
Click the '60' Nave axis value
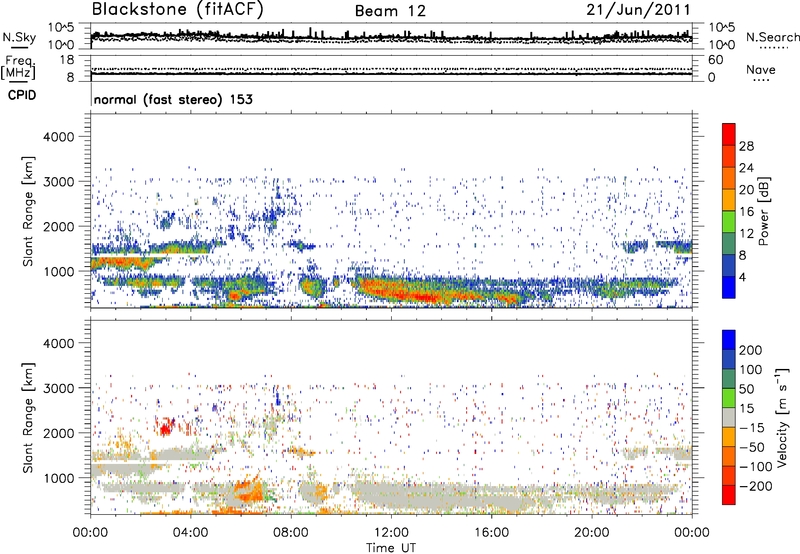(x=715, y=60)
